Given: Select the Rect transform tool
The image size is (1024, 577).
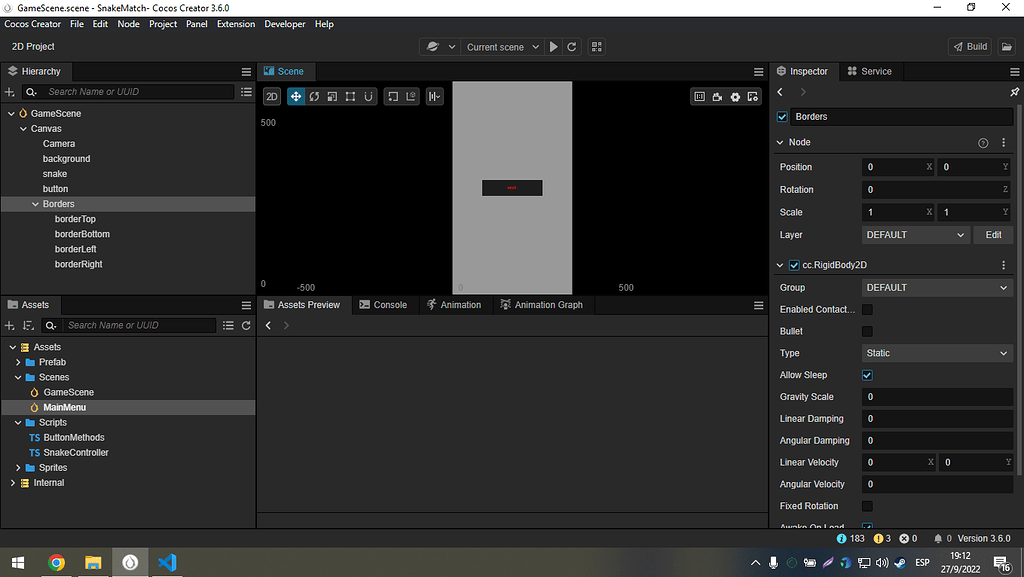Looking at the screenshot, I should point(351,97).
